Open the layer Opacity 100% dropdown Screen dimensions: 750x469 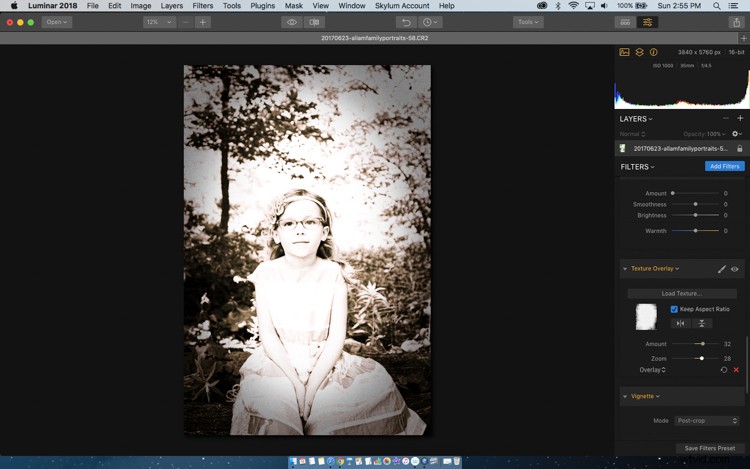coord(704,134)
